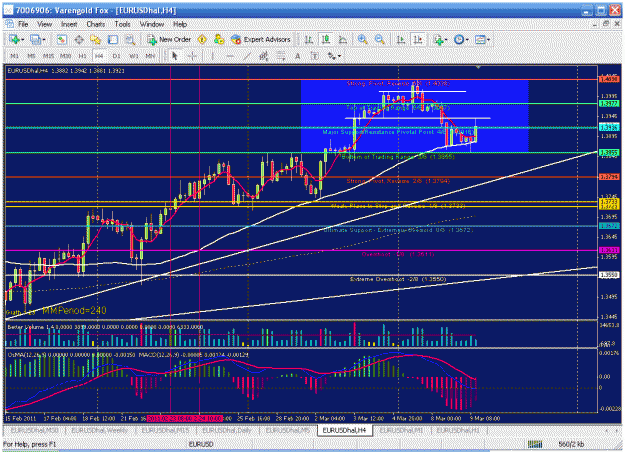This screenshot has width=625, height=452.
Task: Click the New Order button
Action: (x=169, y=39)
